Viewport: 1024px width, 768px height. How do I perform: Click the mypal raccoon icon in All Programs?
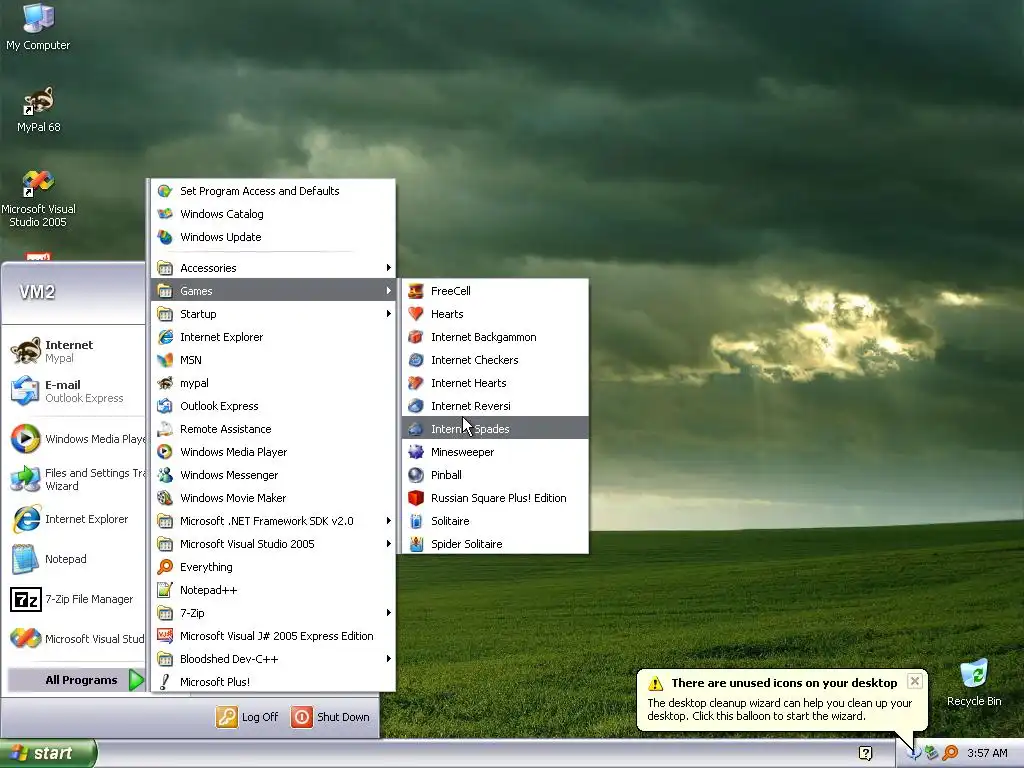165,383
